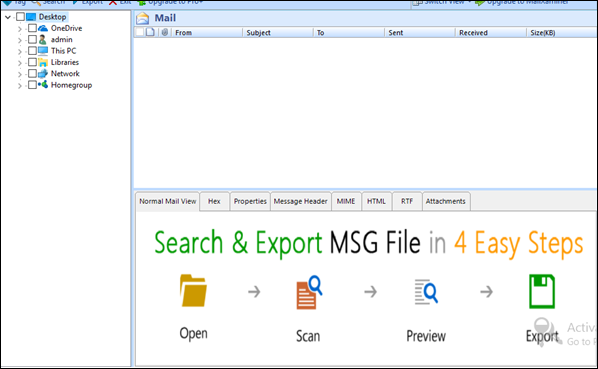
Task: Select the Desktop label in tree
Action: 53,17
